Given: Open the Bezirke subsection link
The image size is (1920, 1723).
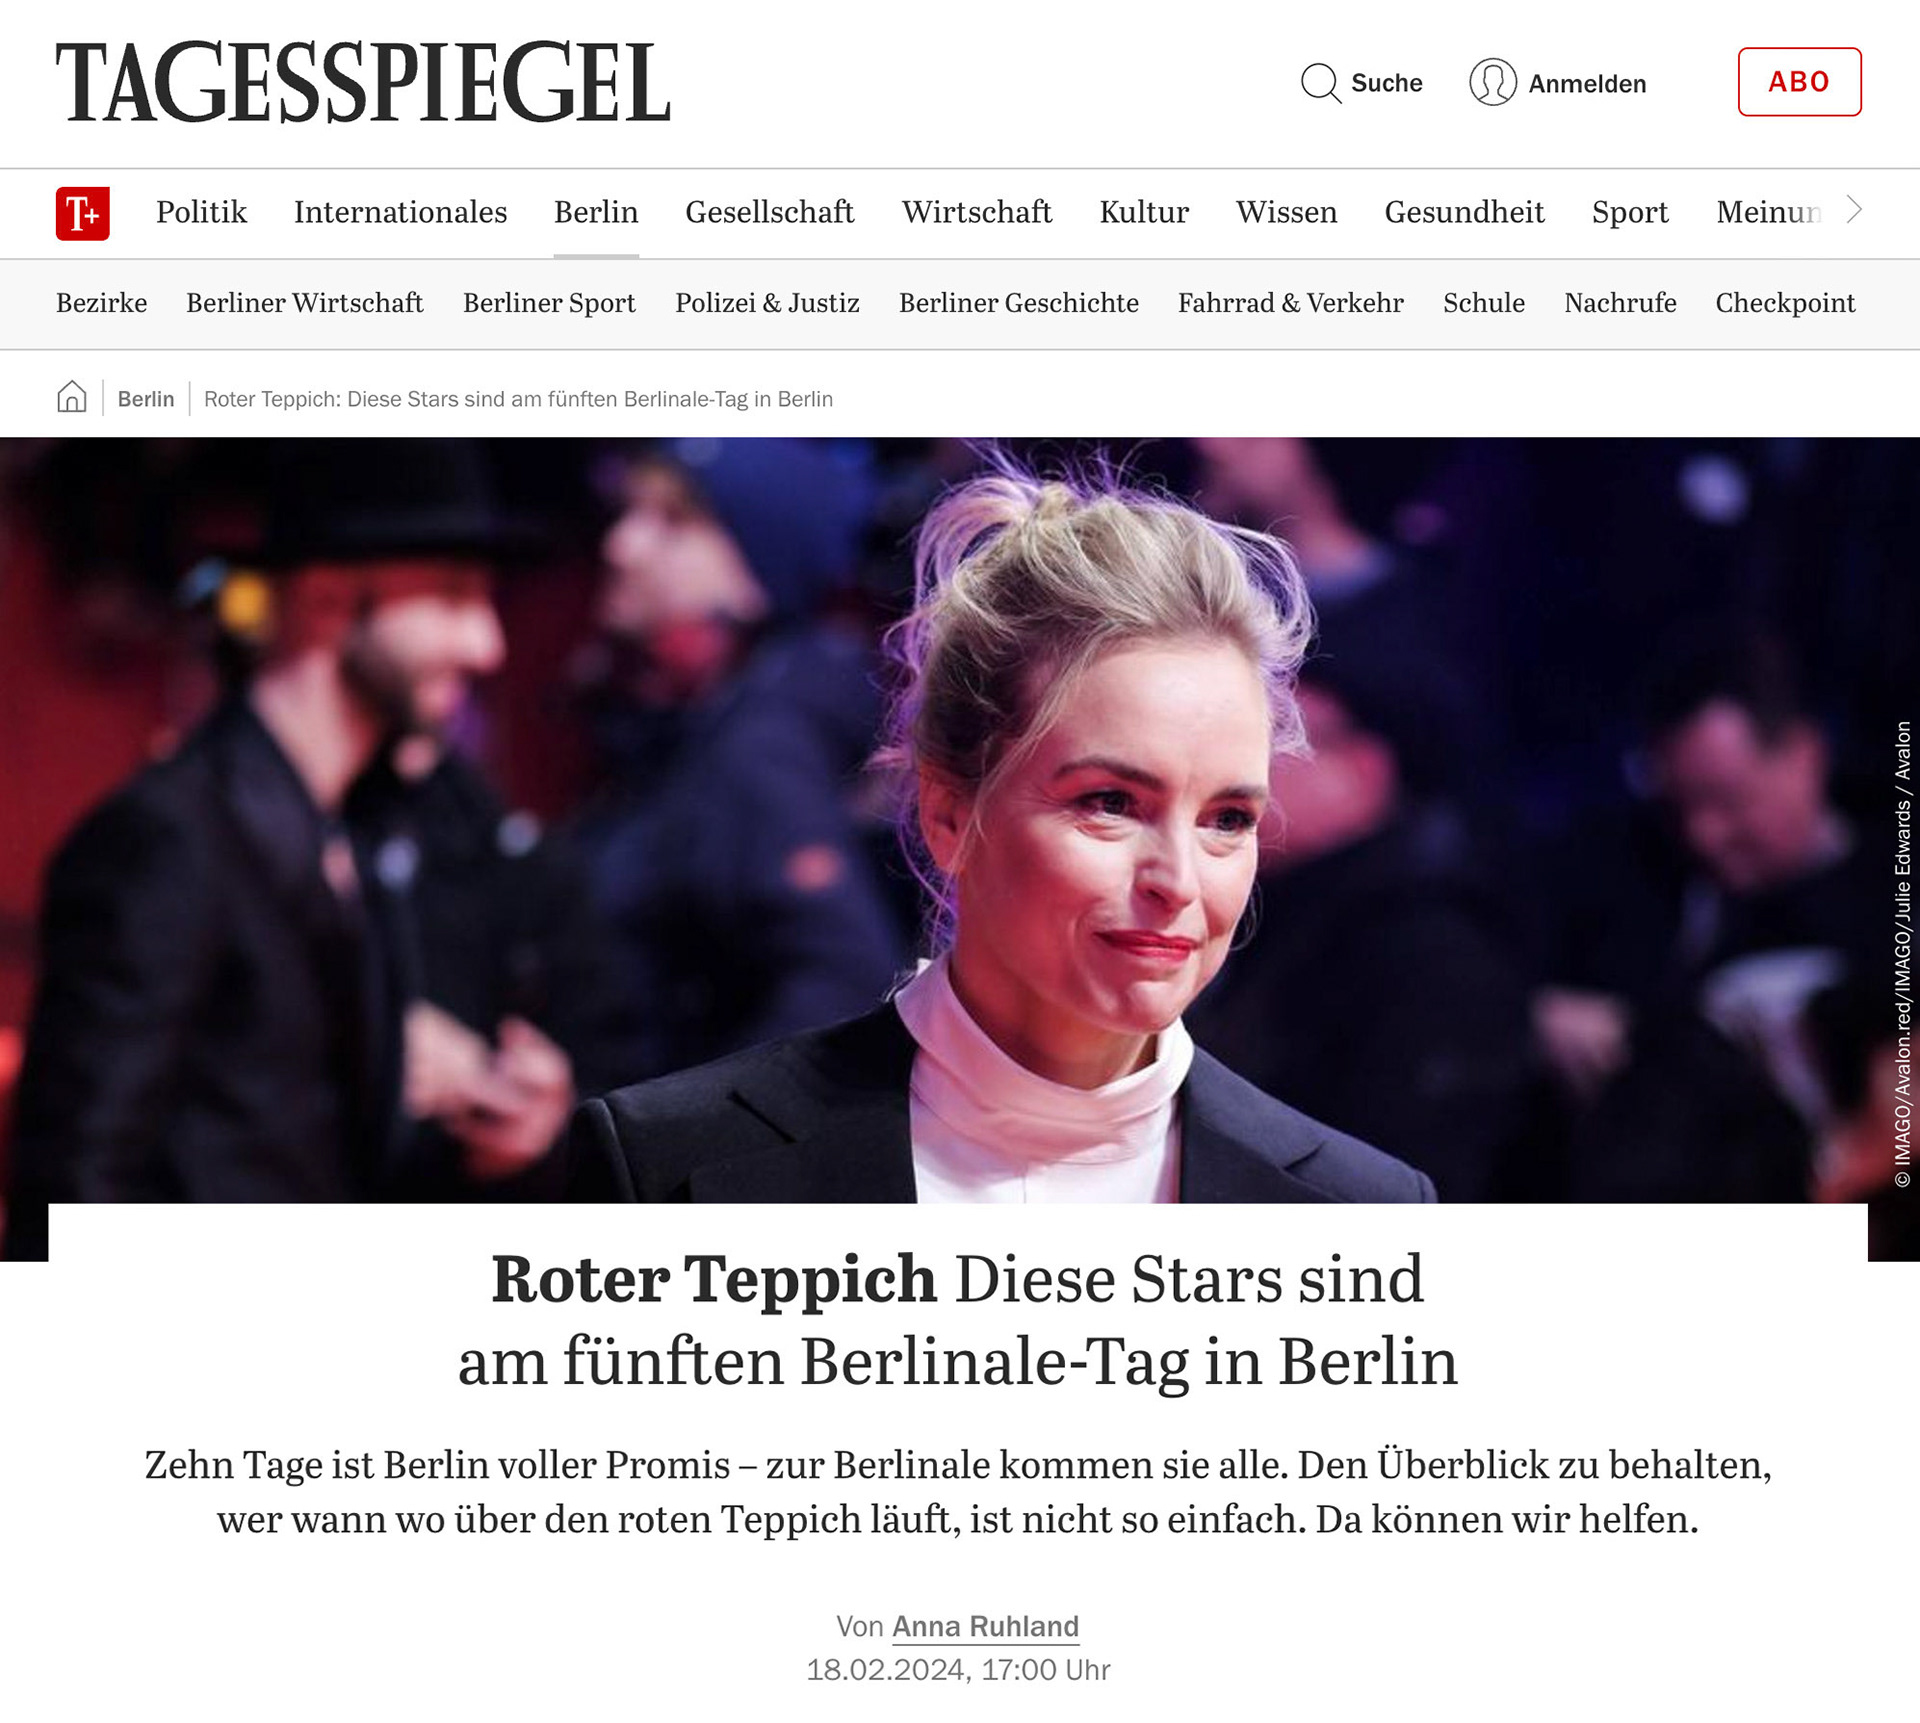Looking at the screenshot, I should [101, 303].
